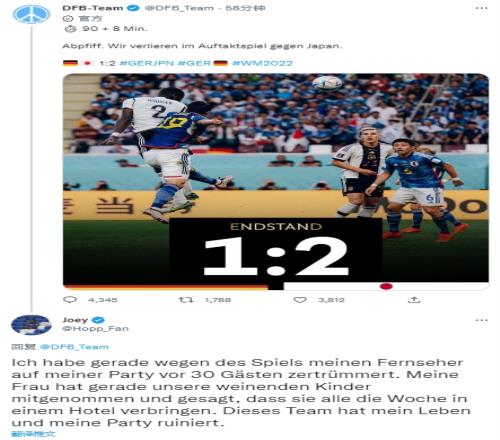Like the DFB-Team tweet with heart icon

pos(300,299)
